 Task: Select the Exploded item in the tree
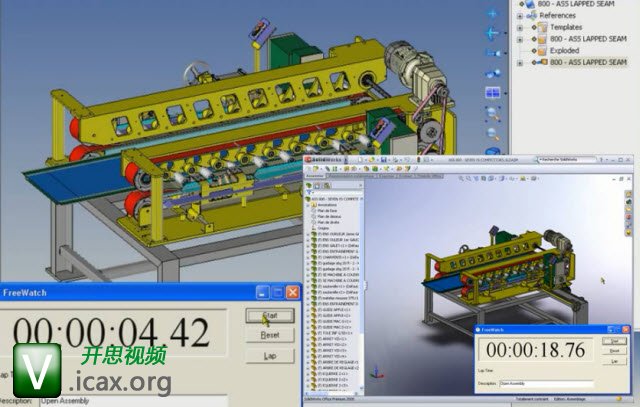point(564,51)
